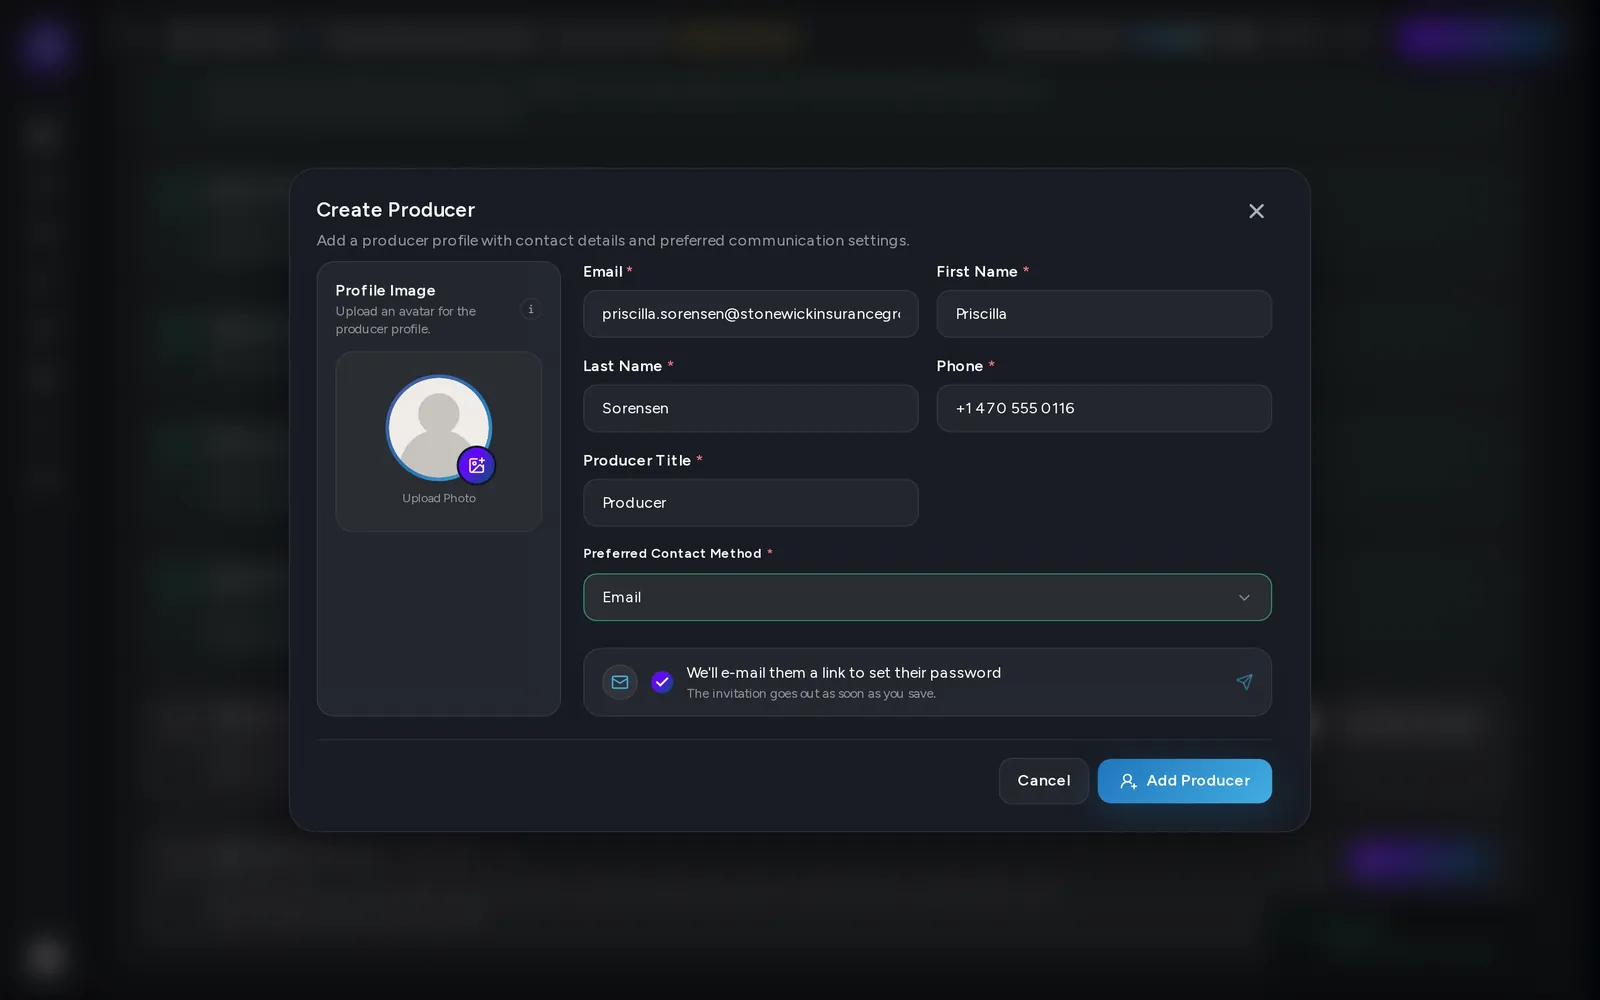Click the invitation goes out note text

click(811, 694)
